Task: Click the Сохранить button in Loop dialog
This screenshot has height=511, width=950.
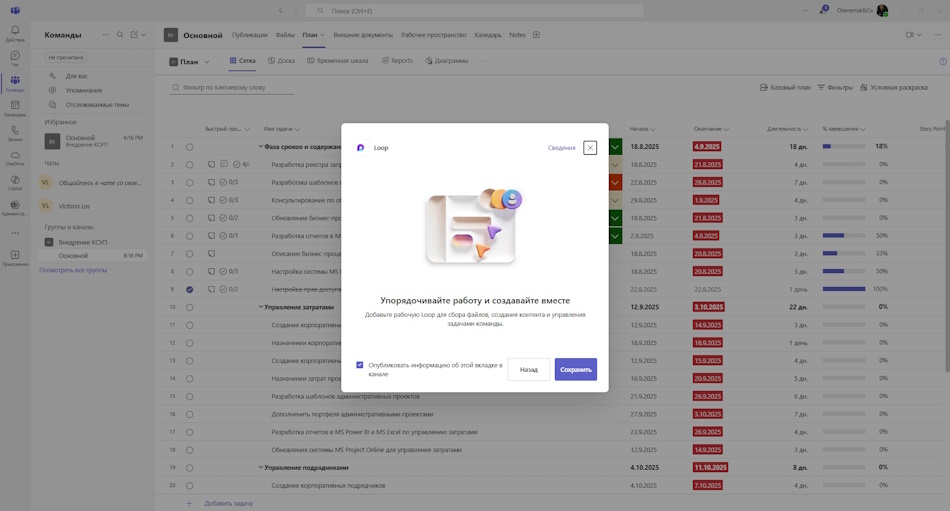Action: (x=576, y=369)
